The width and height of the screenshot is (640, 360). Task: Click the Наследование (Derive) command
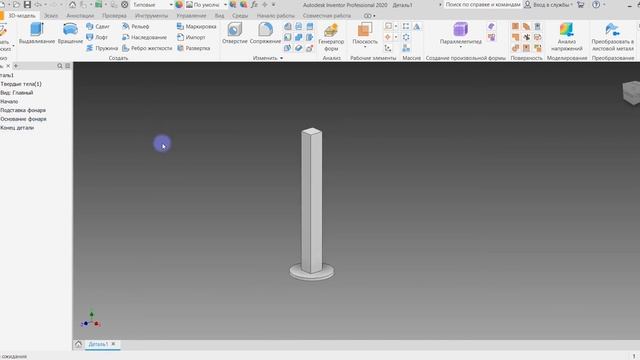click(144, 37)
